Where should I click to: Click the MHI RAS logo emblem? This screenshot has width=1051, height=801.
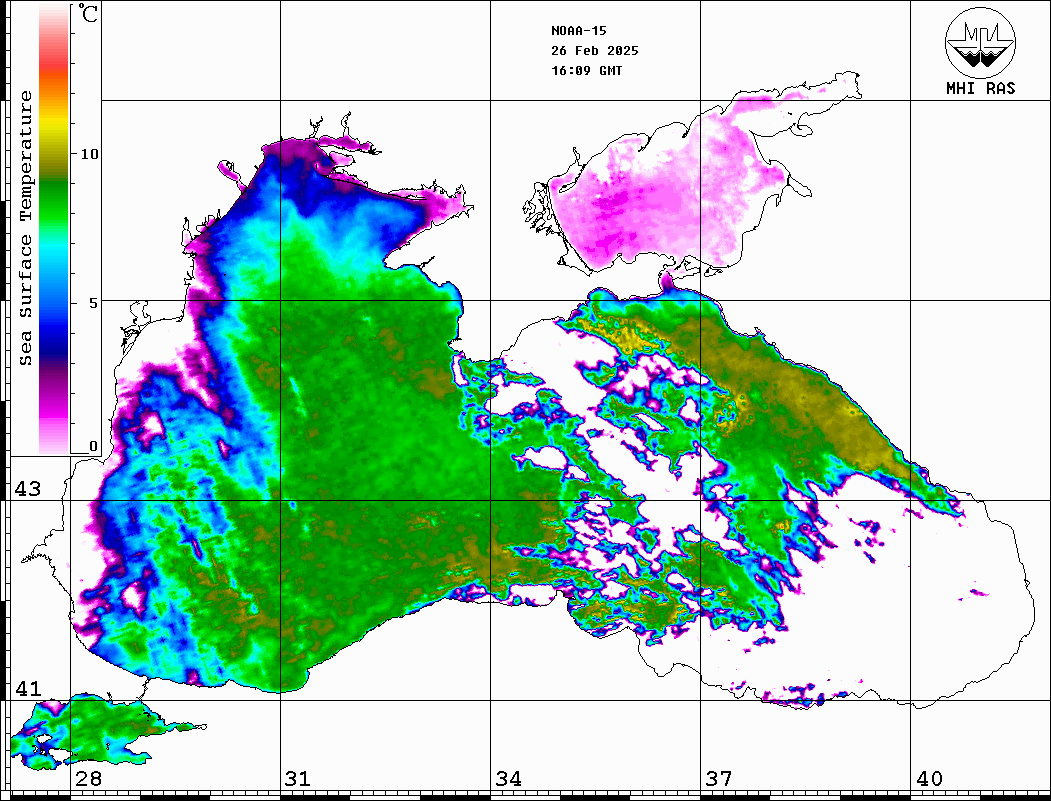(x=981, y=42)
